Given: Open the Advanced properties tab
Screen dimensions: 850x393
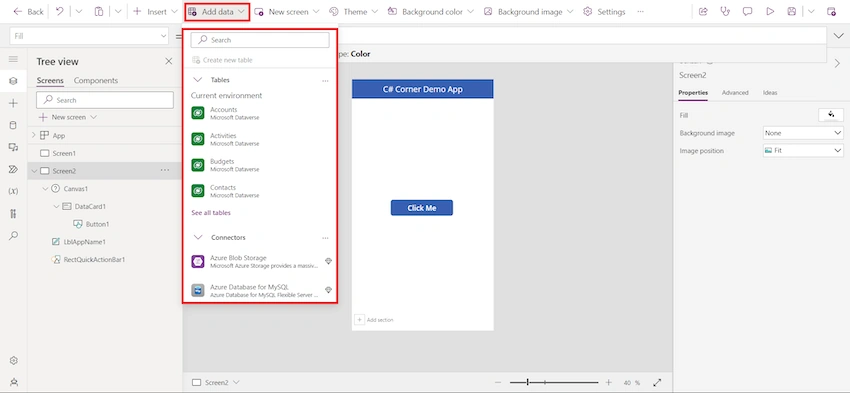Looking at the screenshot, I should point(735,93).
